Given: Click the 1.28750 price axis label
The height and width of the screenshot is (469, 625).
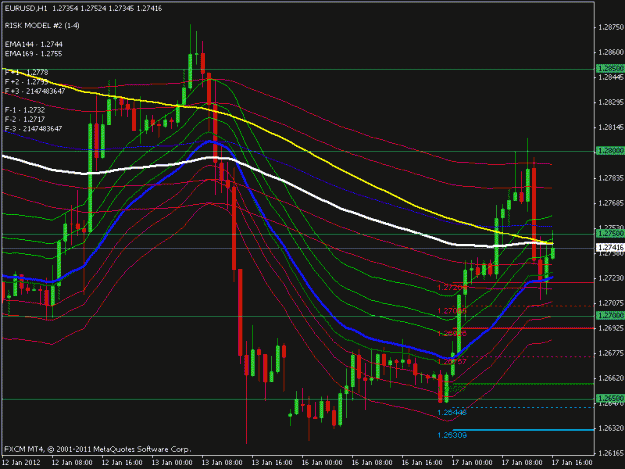Looking at the screenshot, I should [611, 27].
